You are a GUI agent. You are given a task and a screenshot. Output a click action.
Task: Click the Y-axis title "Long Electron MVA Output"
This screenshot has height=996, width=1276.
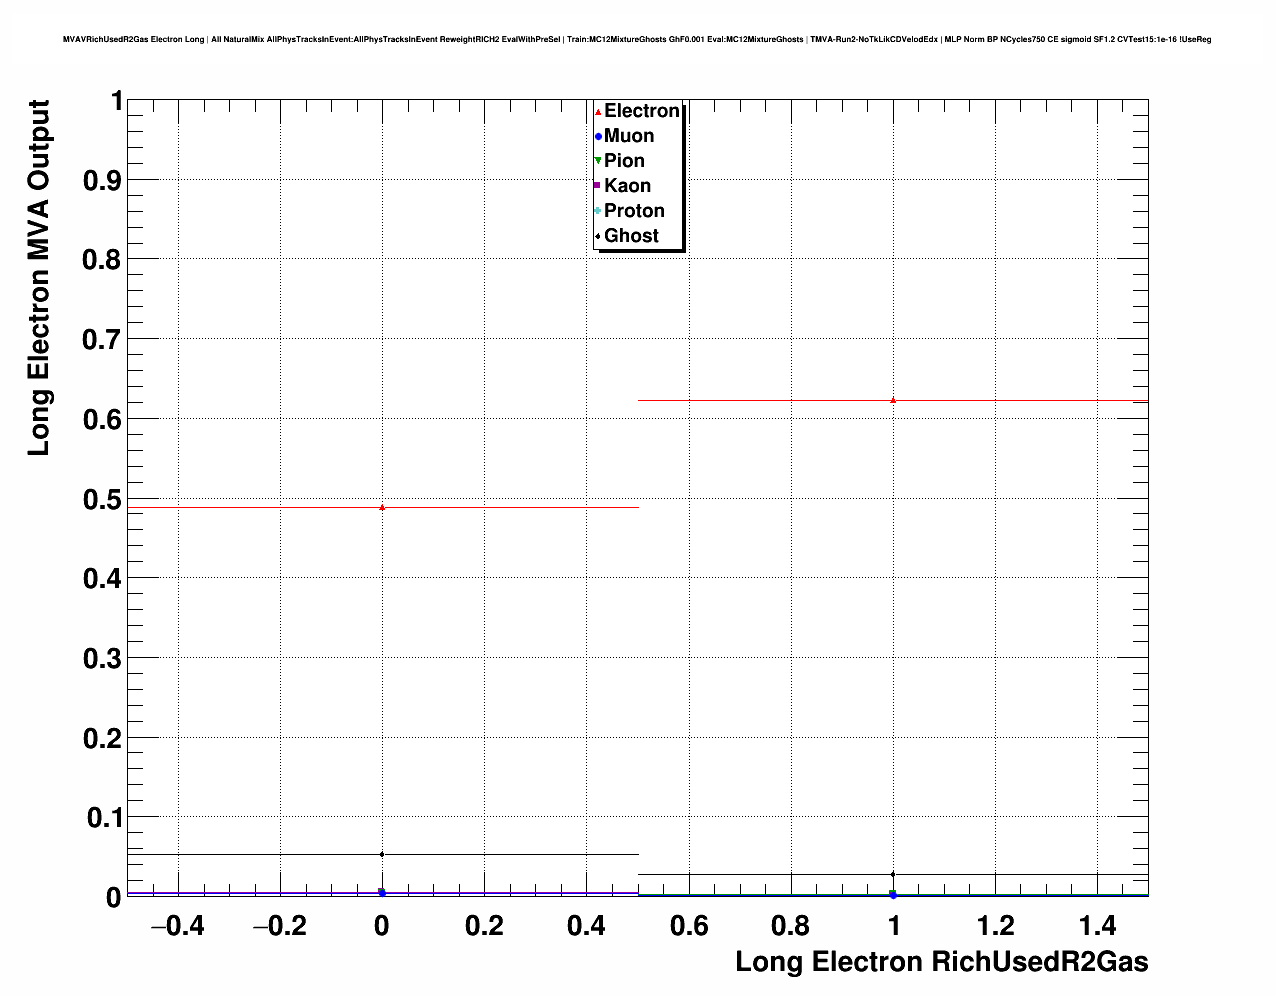pyautogui.click(x=38, y=278)
